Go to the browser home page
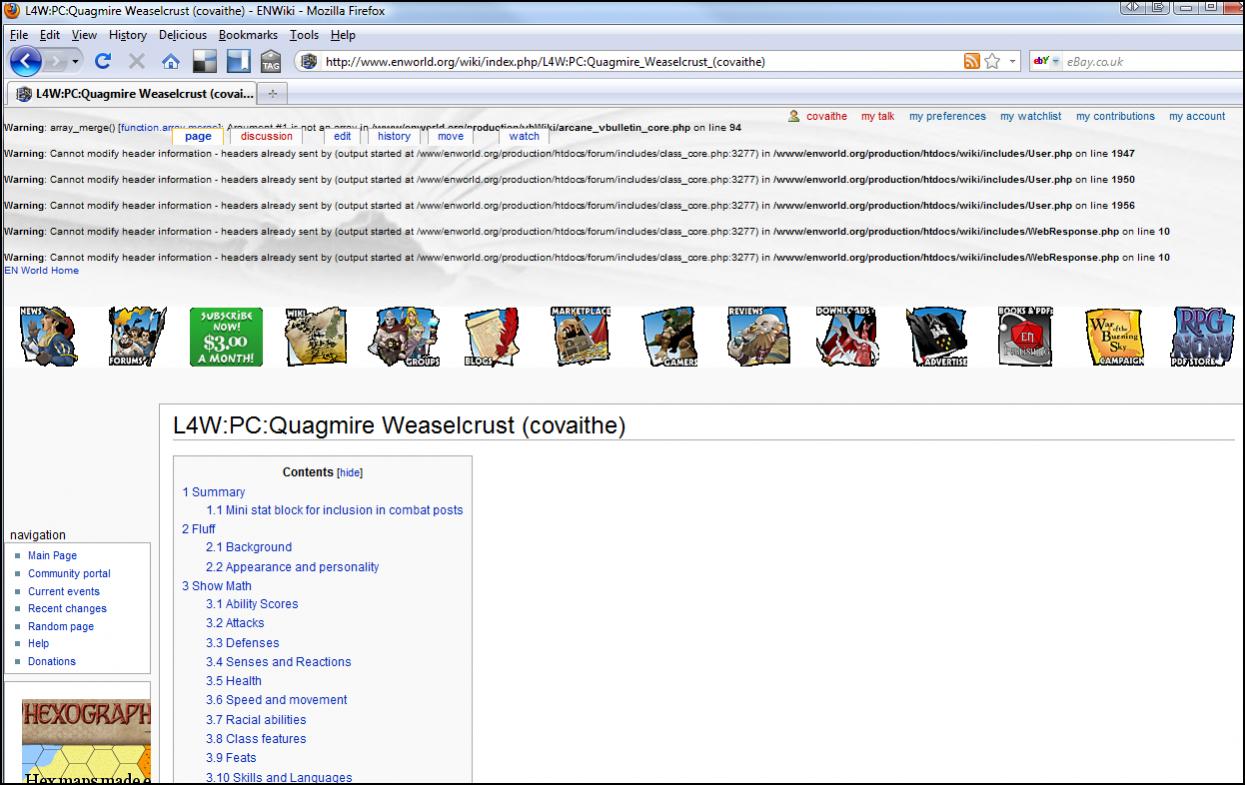 click(x=171, y=62)
